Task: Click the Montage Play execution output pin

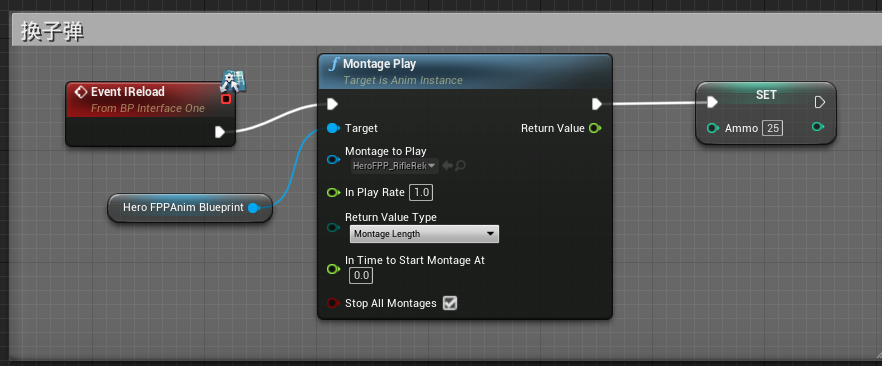Action: pyautogui.click(x=597, y=104)
